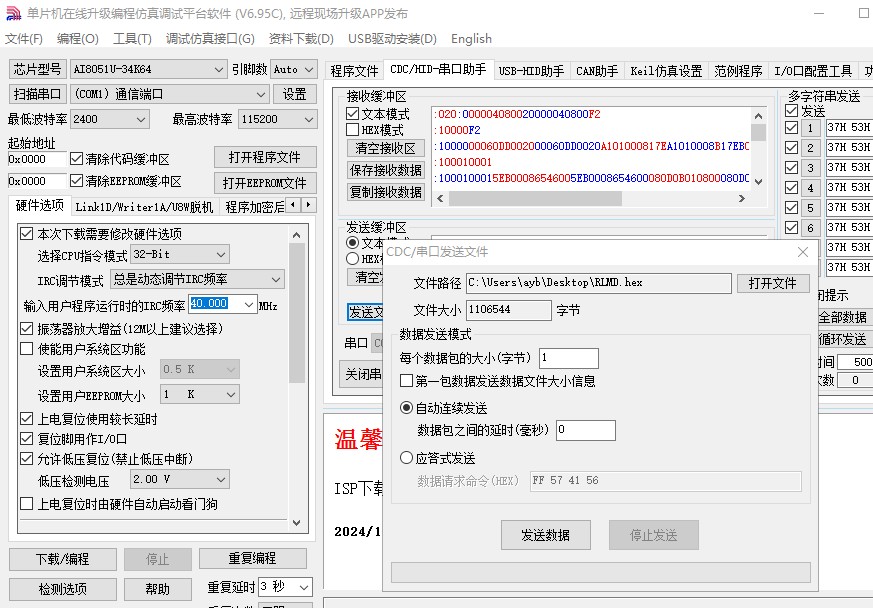Switch to CAN助手 tab

597,71
